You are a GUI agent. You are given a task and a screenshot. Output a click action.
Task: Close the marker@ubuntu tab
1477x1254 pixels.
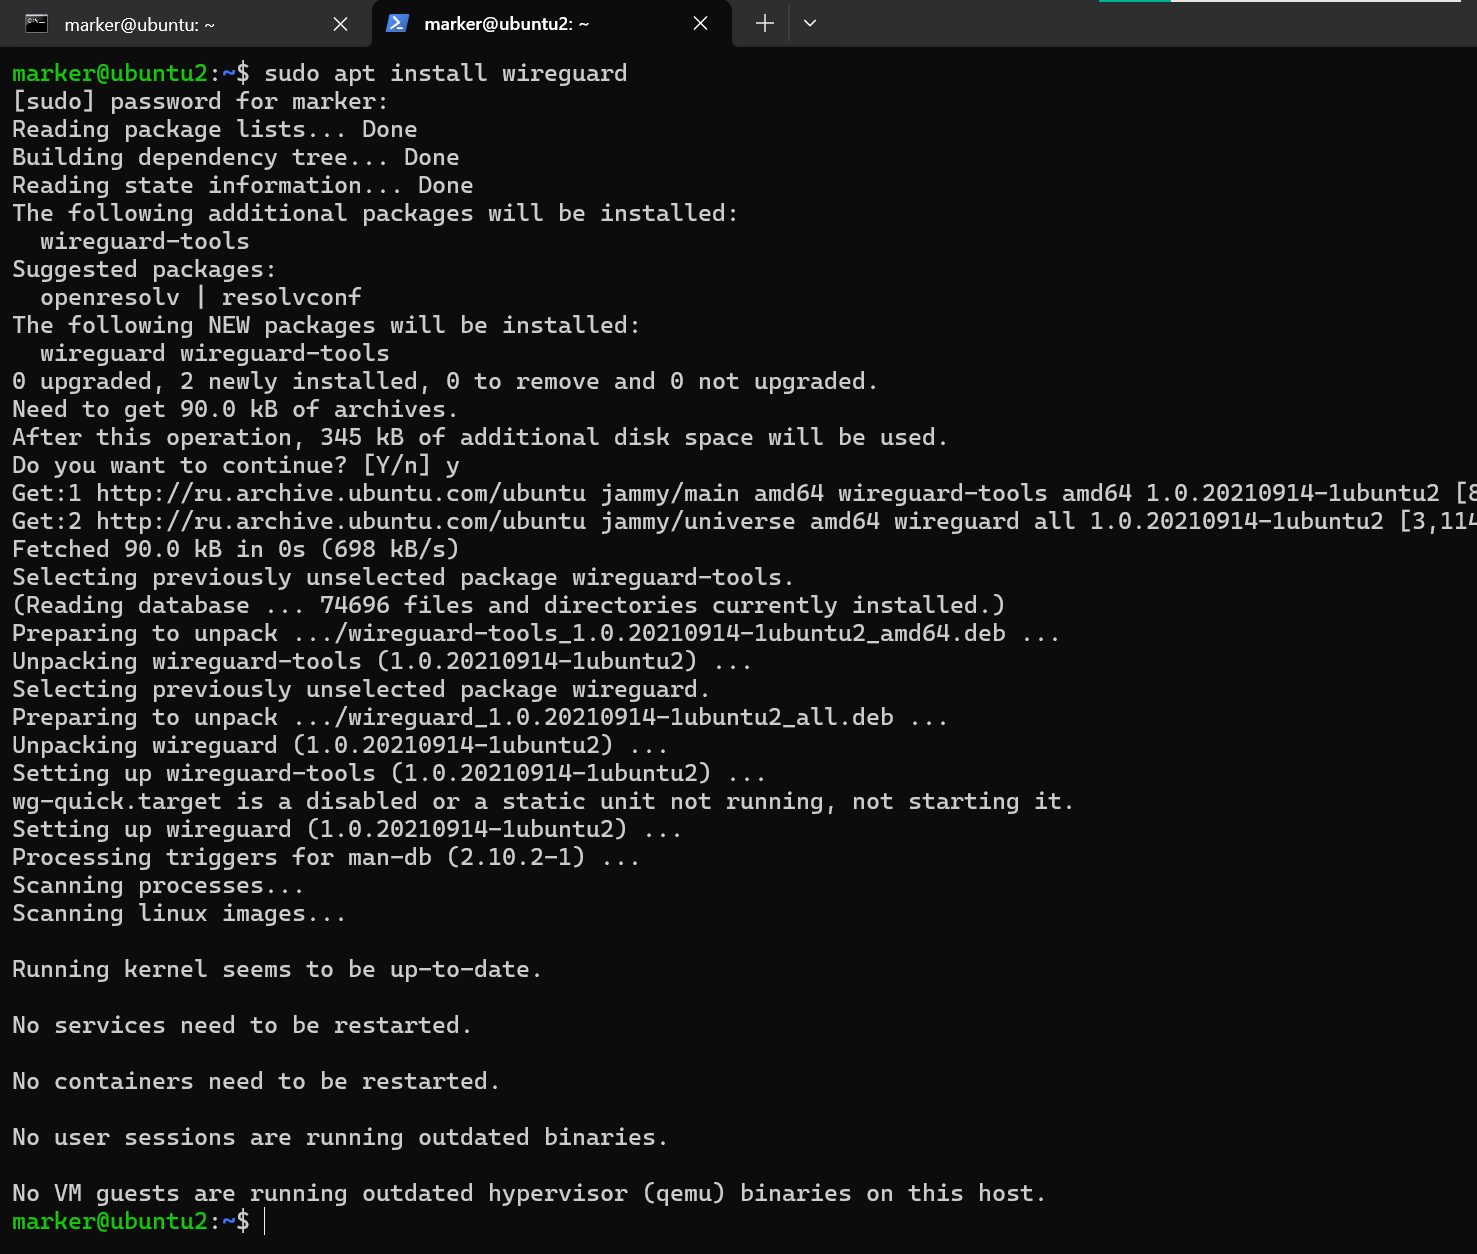coord(340,24)
